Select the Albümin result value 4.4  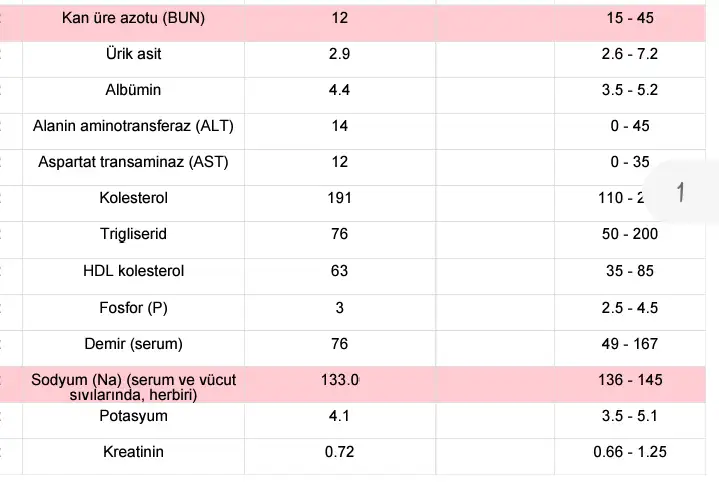[x=339, y=90]
